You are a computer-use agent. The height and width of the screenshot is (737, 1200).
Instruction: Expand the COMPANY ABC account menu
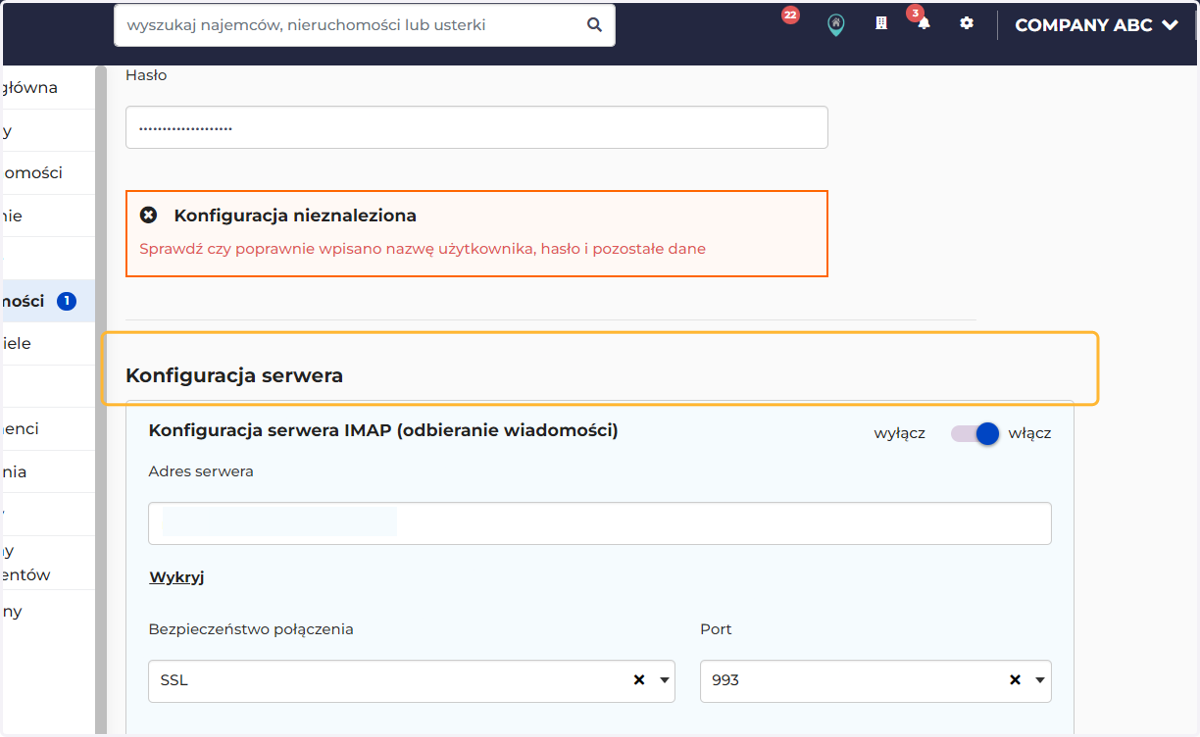click(1097, 26)
